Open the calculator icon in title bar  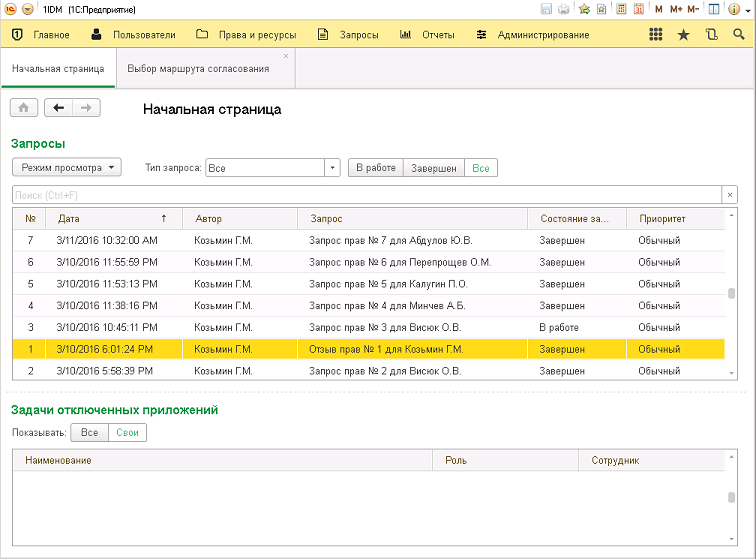(x=621, y=9)
